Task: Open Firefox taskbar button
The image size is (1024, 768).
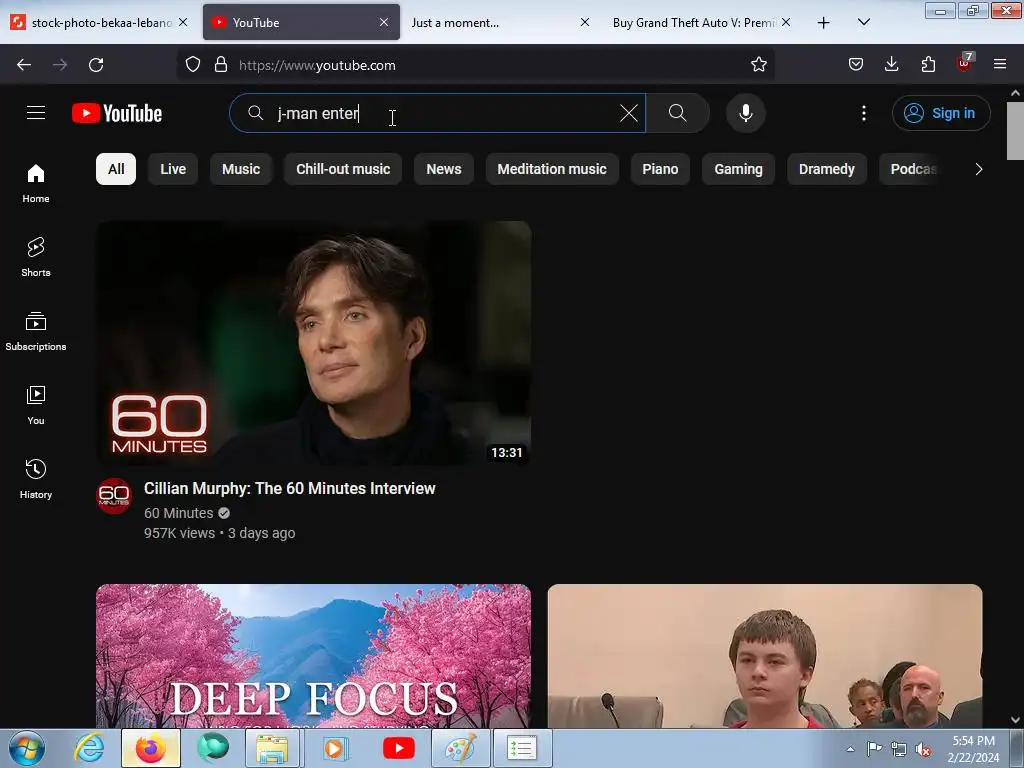Action: 151,748
